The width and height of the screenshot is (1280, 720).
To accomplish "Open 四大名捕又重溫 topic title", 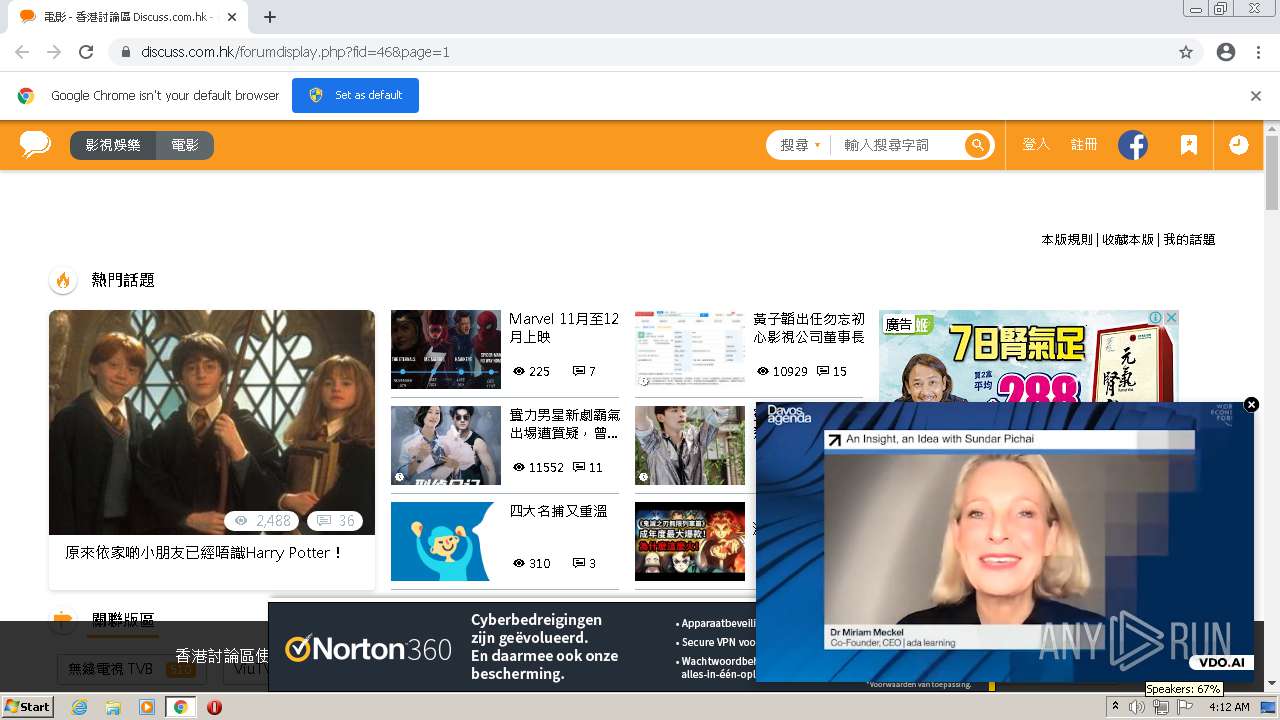I will tap(558, 511).
